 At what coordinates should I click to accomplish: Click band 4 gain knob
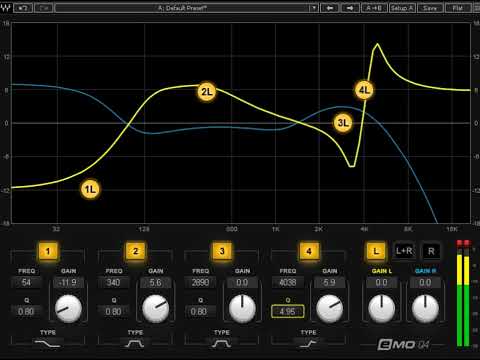click(330, 309)
